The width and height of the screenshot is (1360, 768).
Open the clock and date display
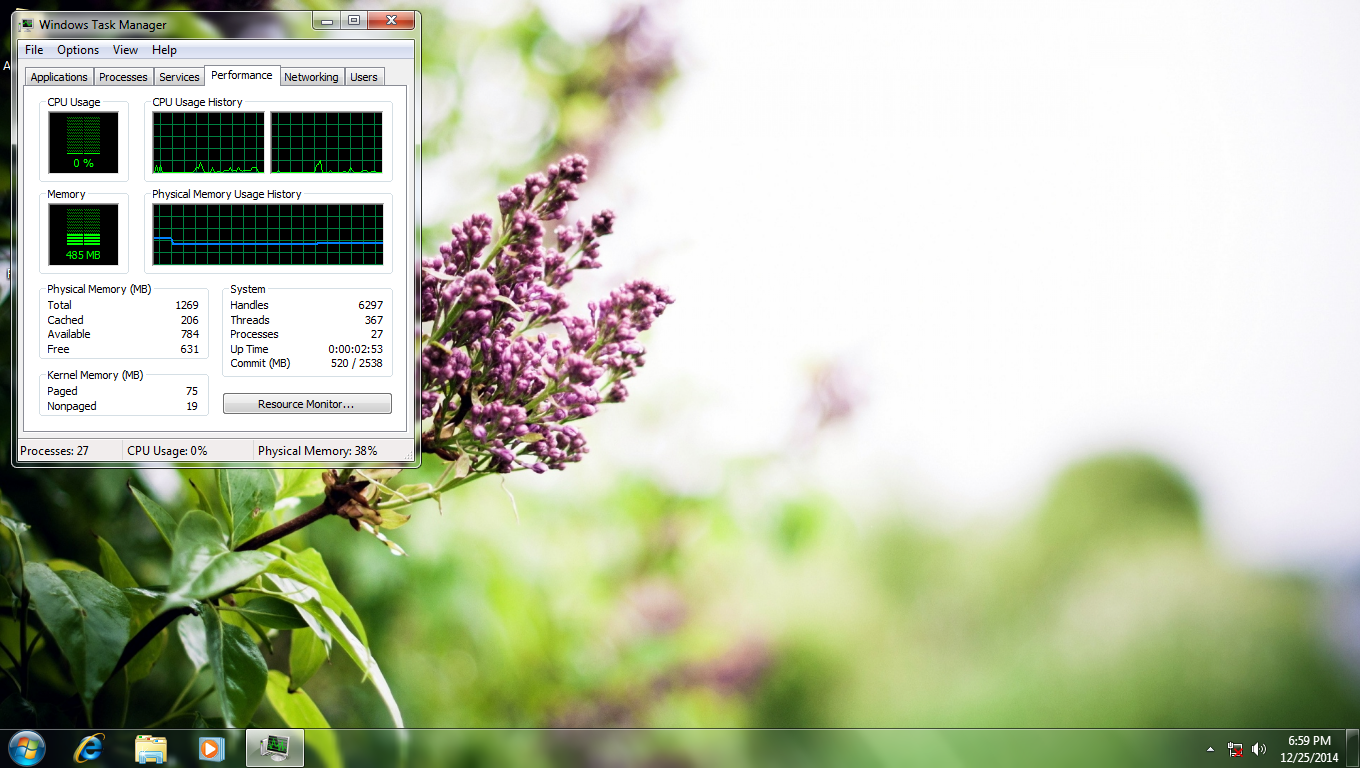click(x=1309, y=749)
